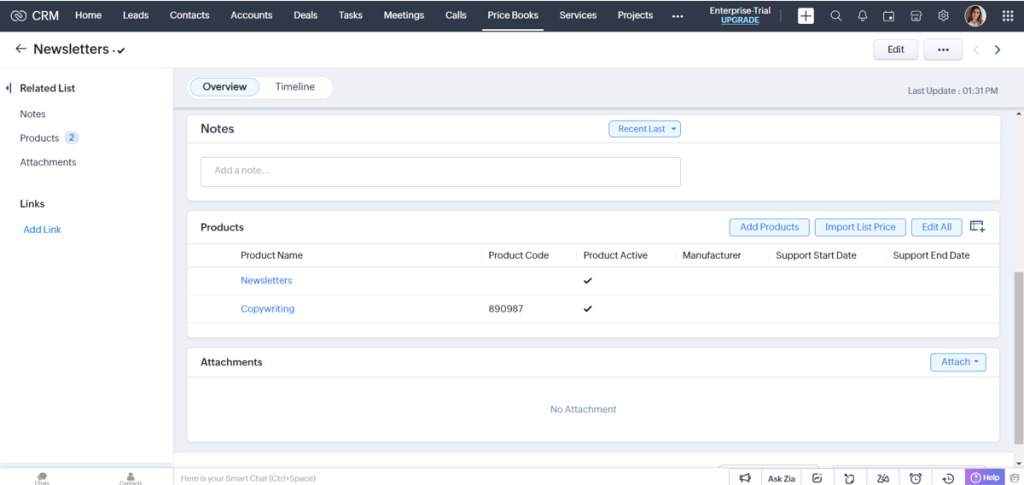Image resolution: width=1024 pixels, height=485 pixels.
Task: Expand the navigation overflow menu dots
Action: pos(678,16)
